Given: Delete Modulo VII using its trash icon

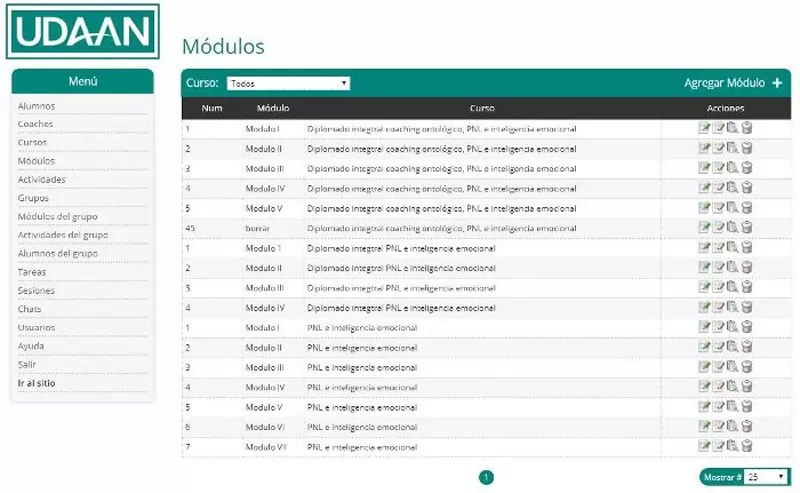Looking at the screenshot, I should coord(747,445).
